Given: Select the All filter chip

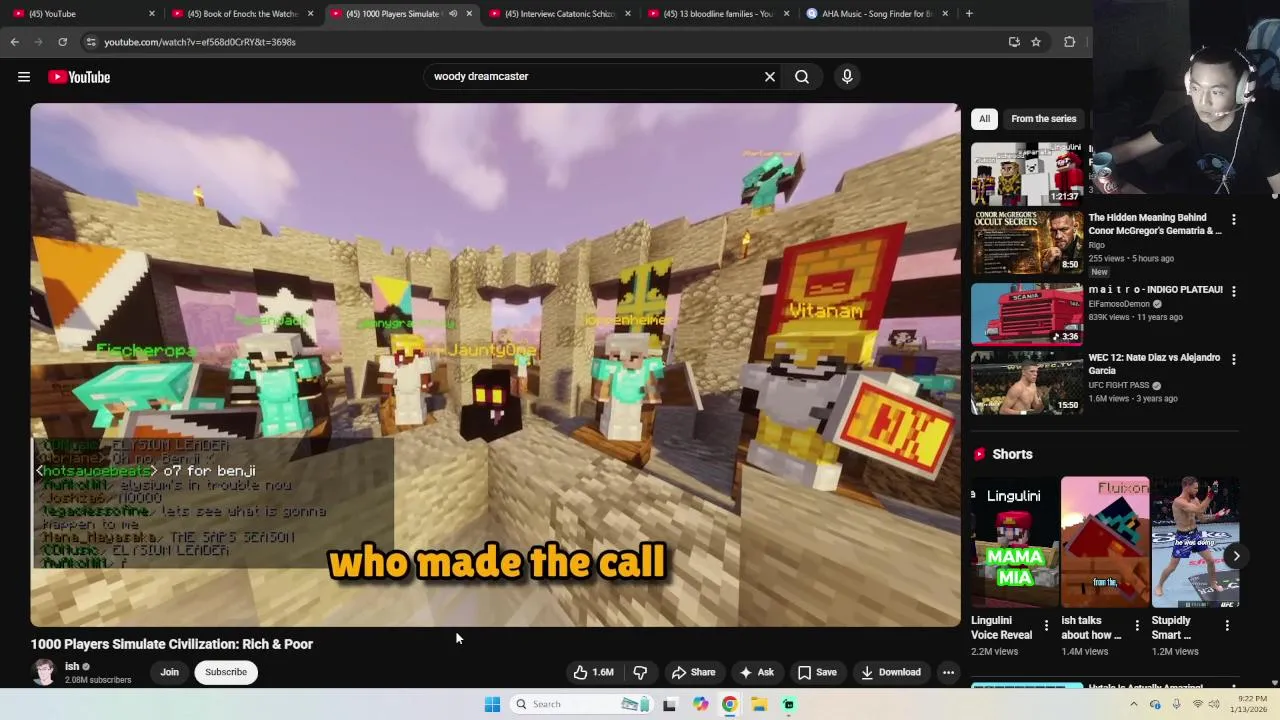Looking at the screenshot, I should pyautogui.click(x=984, y=118).
